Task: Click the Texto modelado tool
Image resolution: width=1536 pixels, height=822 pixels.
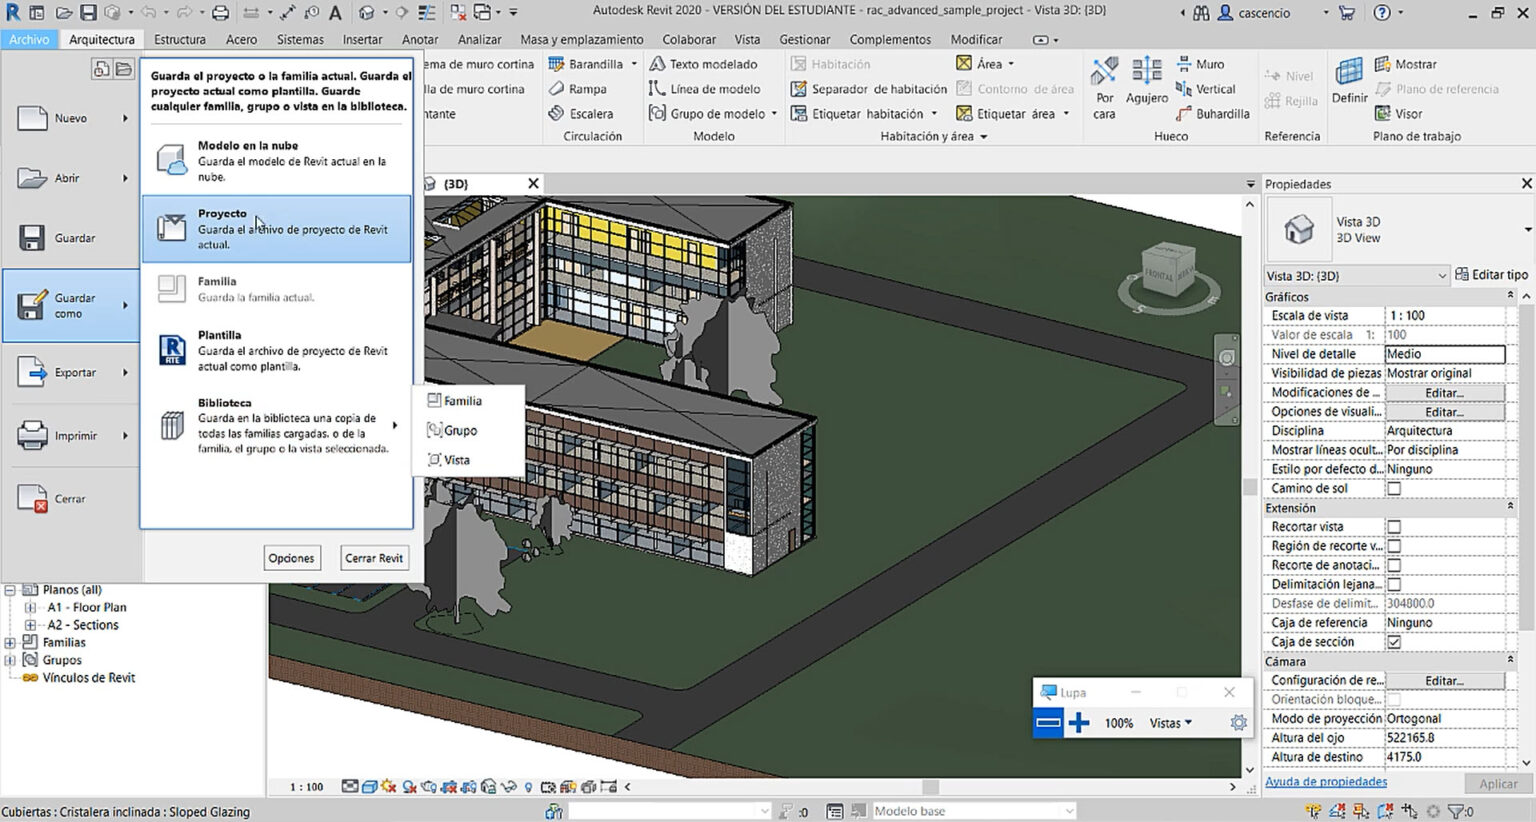Action: point(703,64)
